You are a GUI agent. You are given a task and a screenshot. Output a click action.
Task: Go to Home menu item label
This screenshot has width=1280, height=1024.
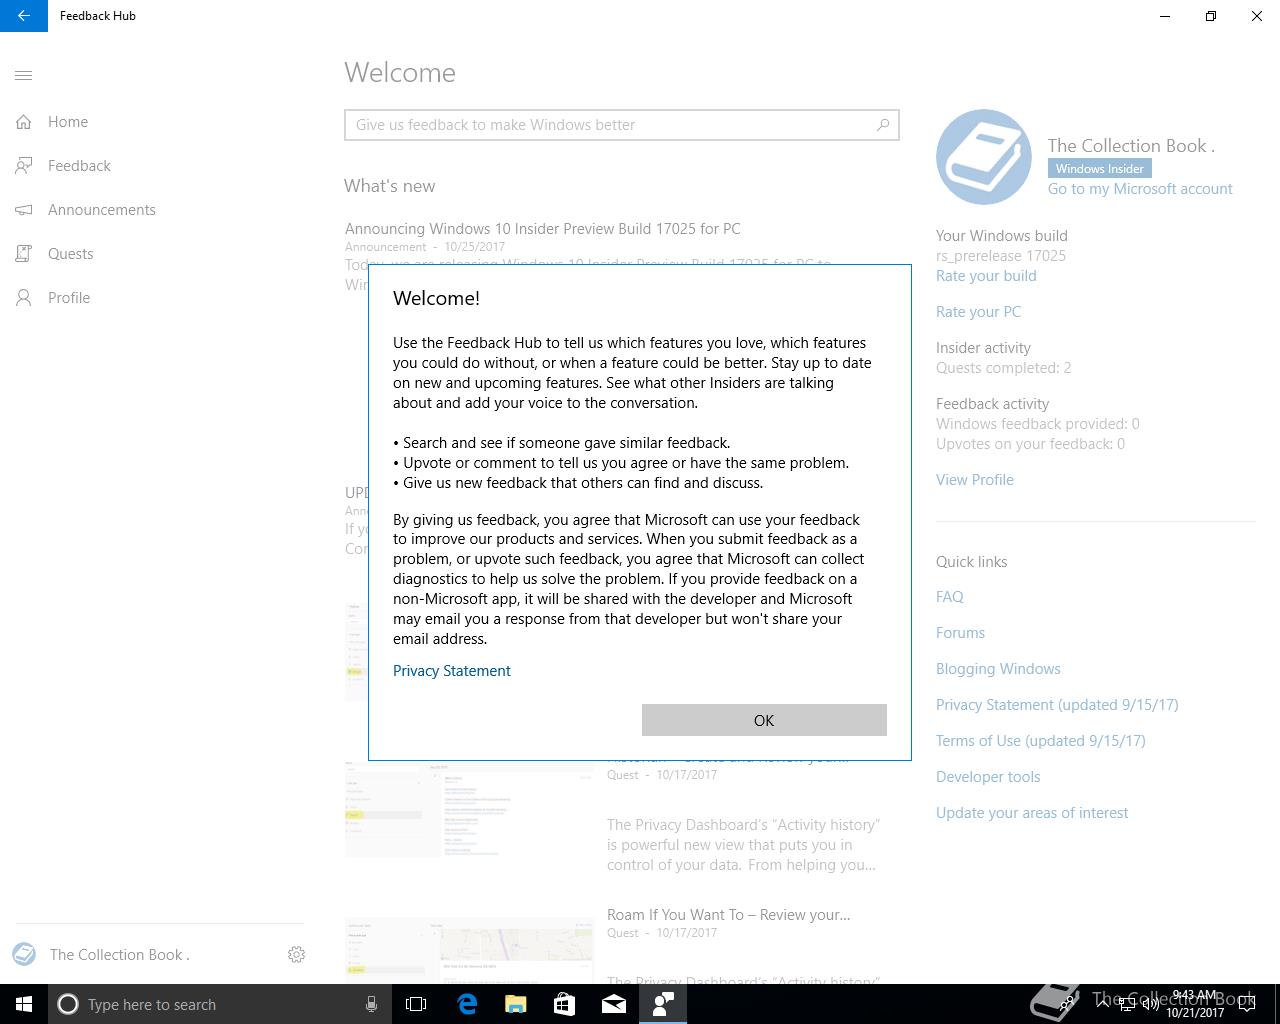(x=68, y=122)
